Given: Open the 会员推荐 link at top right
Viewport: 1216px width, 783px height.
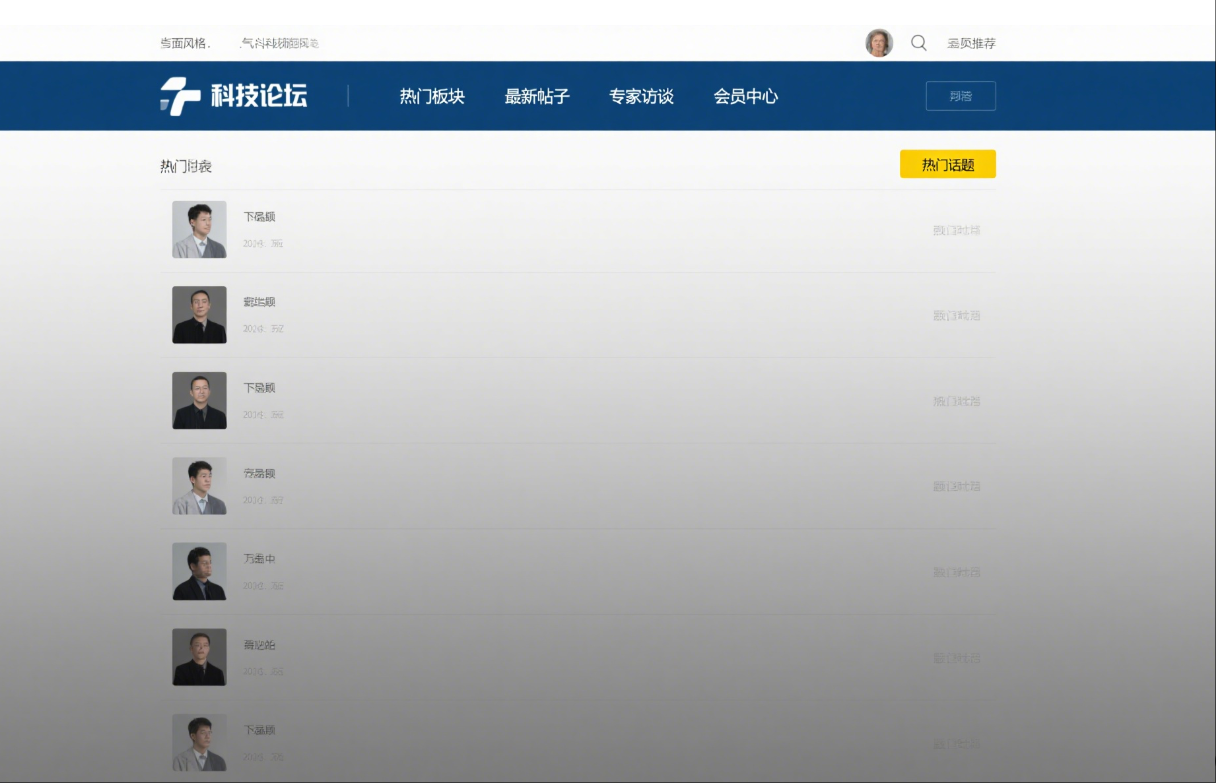Looking at the screenshot, I should pos(971,43).
